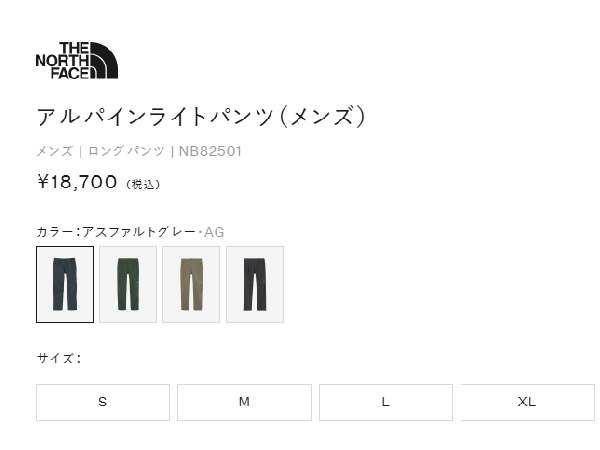Click the AG color code text
600x450 pixels.
point(214,232)
